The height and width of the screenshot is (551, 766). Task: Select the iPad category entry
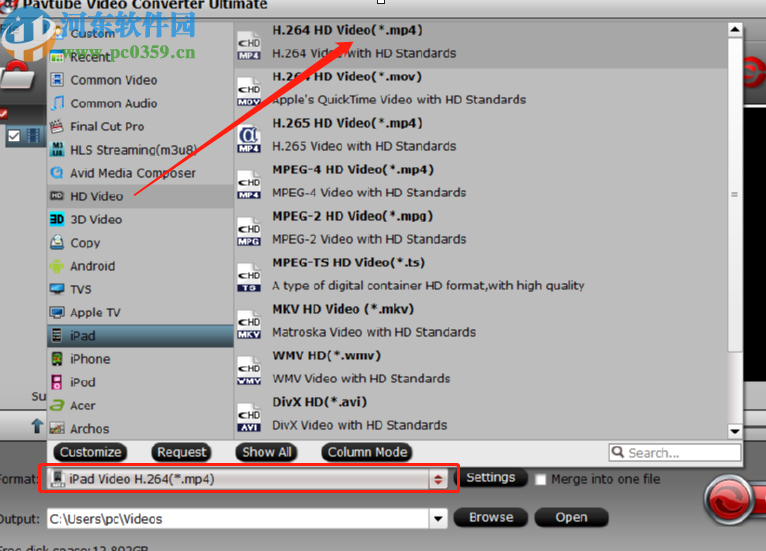tap(140, 336)
